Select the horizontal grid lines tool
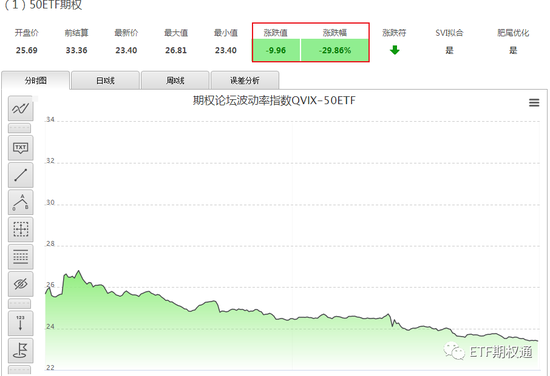 pyautogui.click(x=21, y=257)
